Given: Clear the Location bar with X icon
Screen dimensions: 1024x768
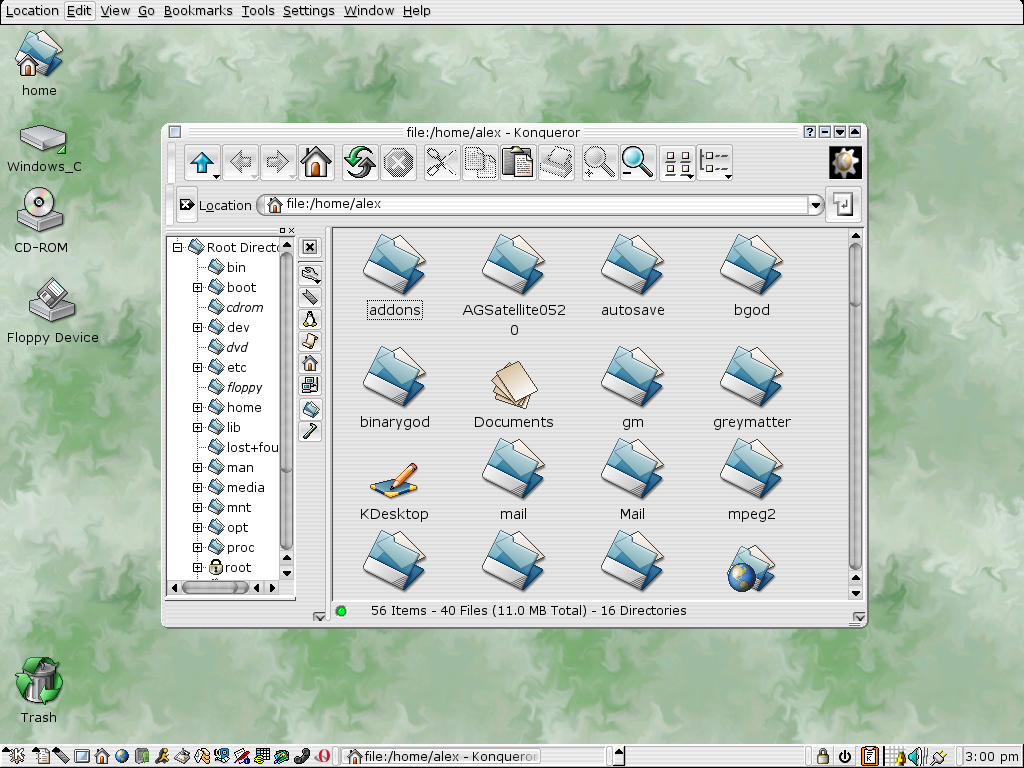Looking at the screenshot, I should click(x=186, y=205).
